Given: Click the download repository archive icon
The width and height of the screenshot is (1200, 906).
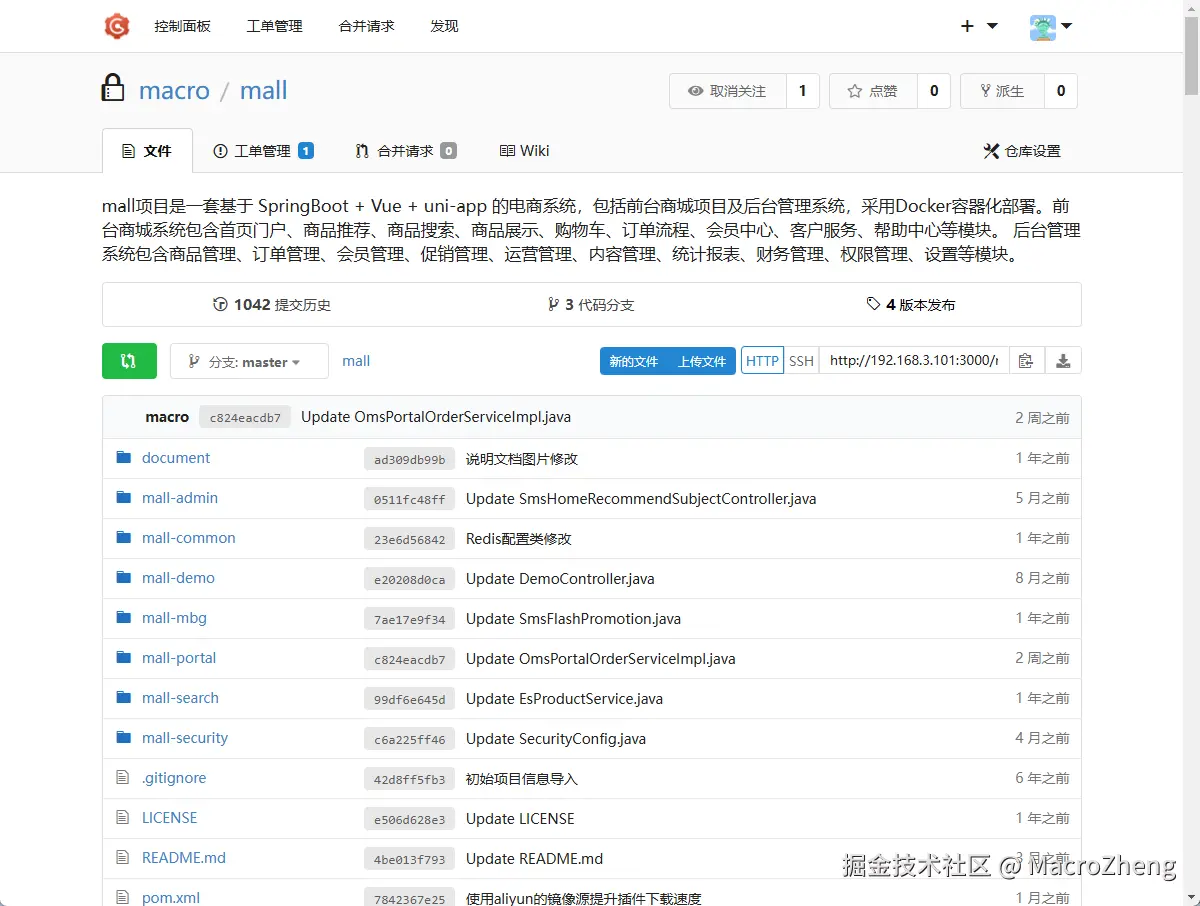Looking at the screenshot, I should pyautogui.click(x=1063, y=361).
